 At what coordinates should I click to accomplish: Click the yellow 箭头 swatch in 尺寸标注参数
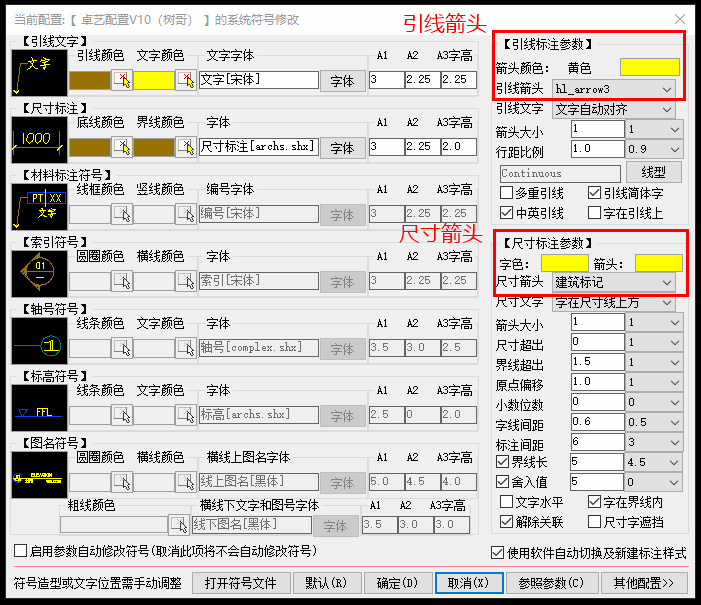tap(659, 263)
